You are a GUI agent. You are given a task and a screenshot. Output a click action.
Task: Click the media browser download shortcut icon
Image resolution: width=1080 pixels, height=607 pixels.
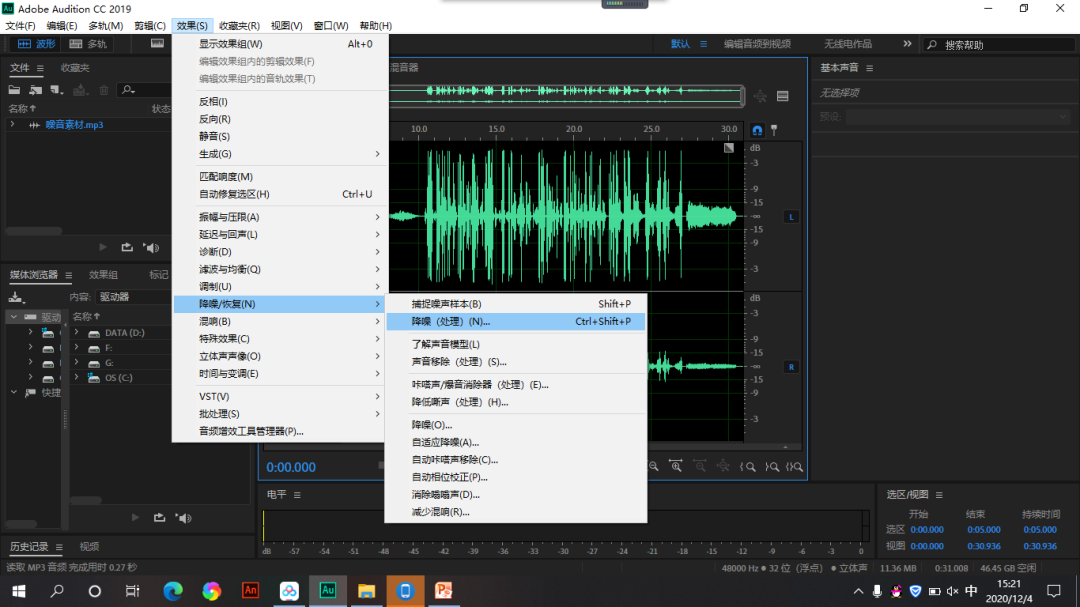click(x=16, y=297)
